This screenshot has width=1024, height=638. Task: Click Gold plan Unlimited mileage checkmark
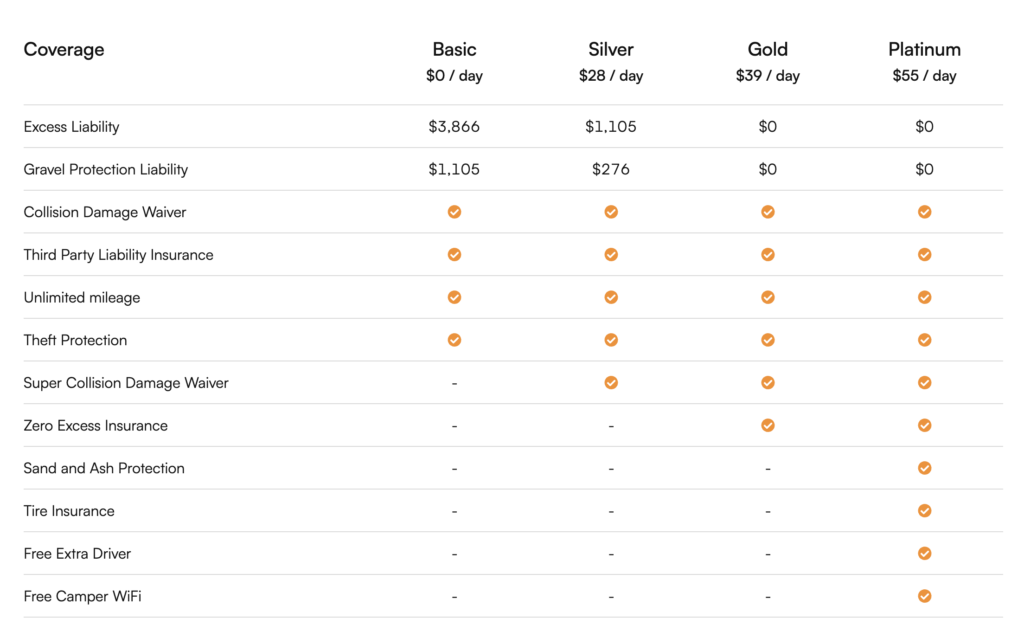768,297
